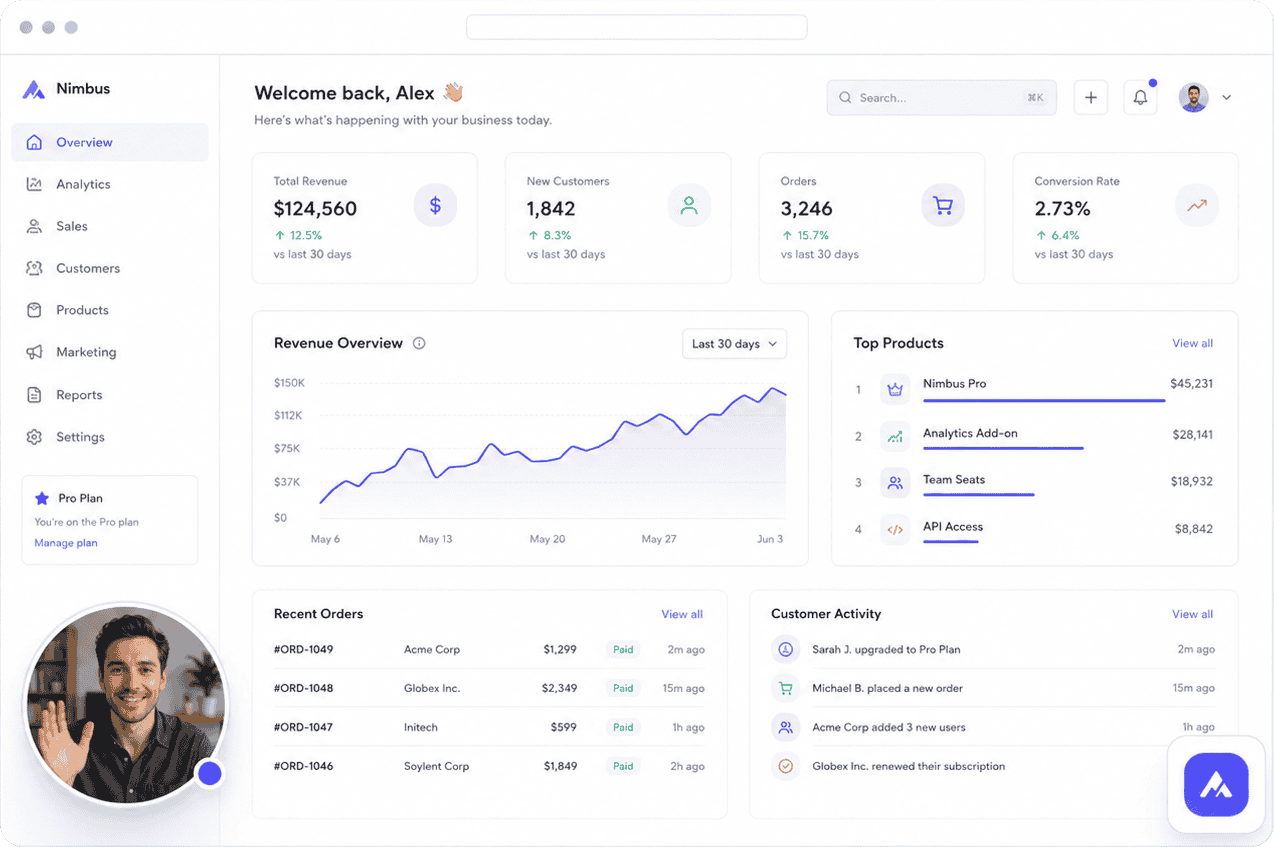Click the API Access code icon
The image size is (1274, 847).
[895, 530]
